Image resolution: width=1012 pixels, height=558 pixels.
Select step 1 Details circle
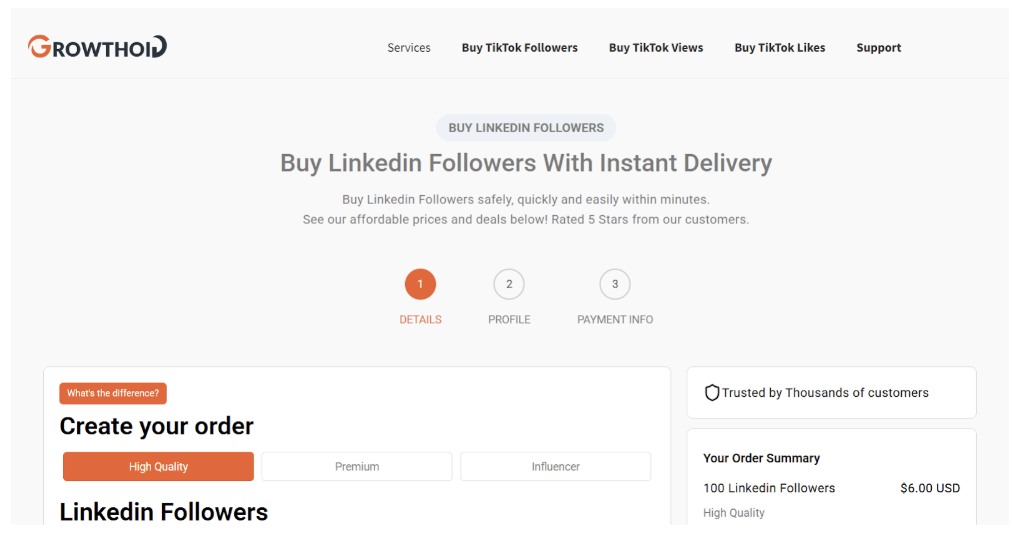[x=420, y=284]
